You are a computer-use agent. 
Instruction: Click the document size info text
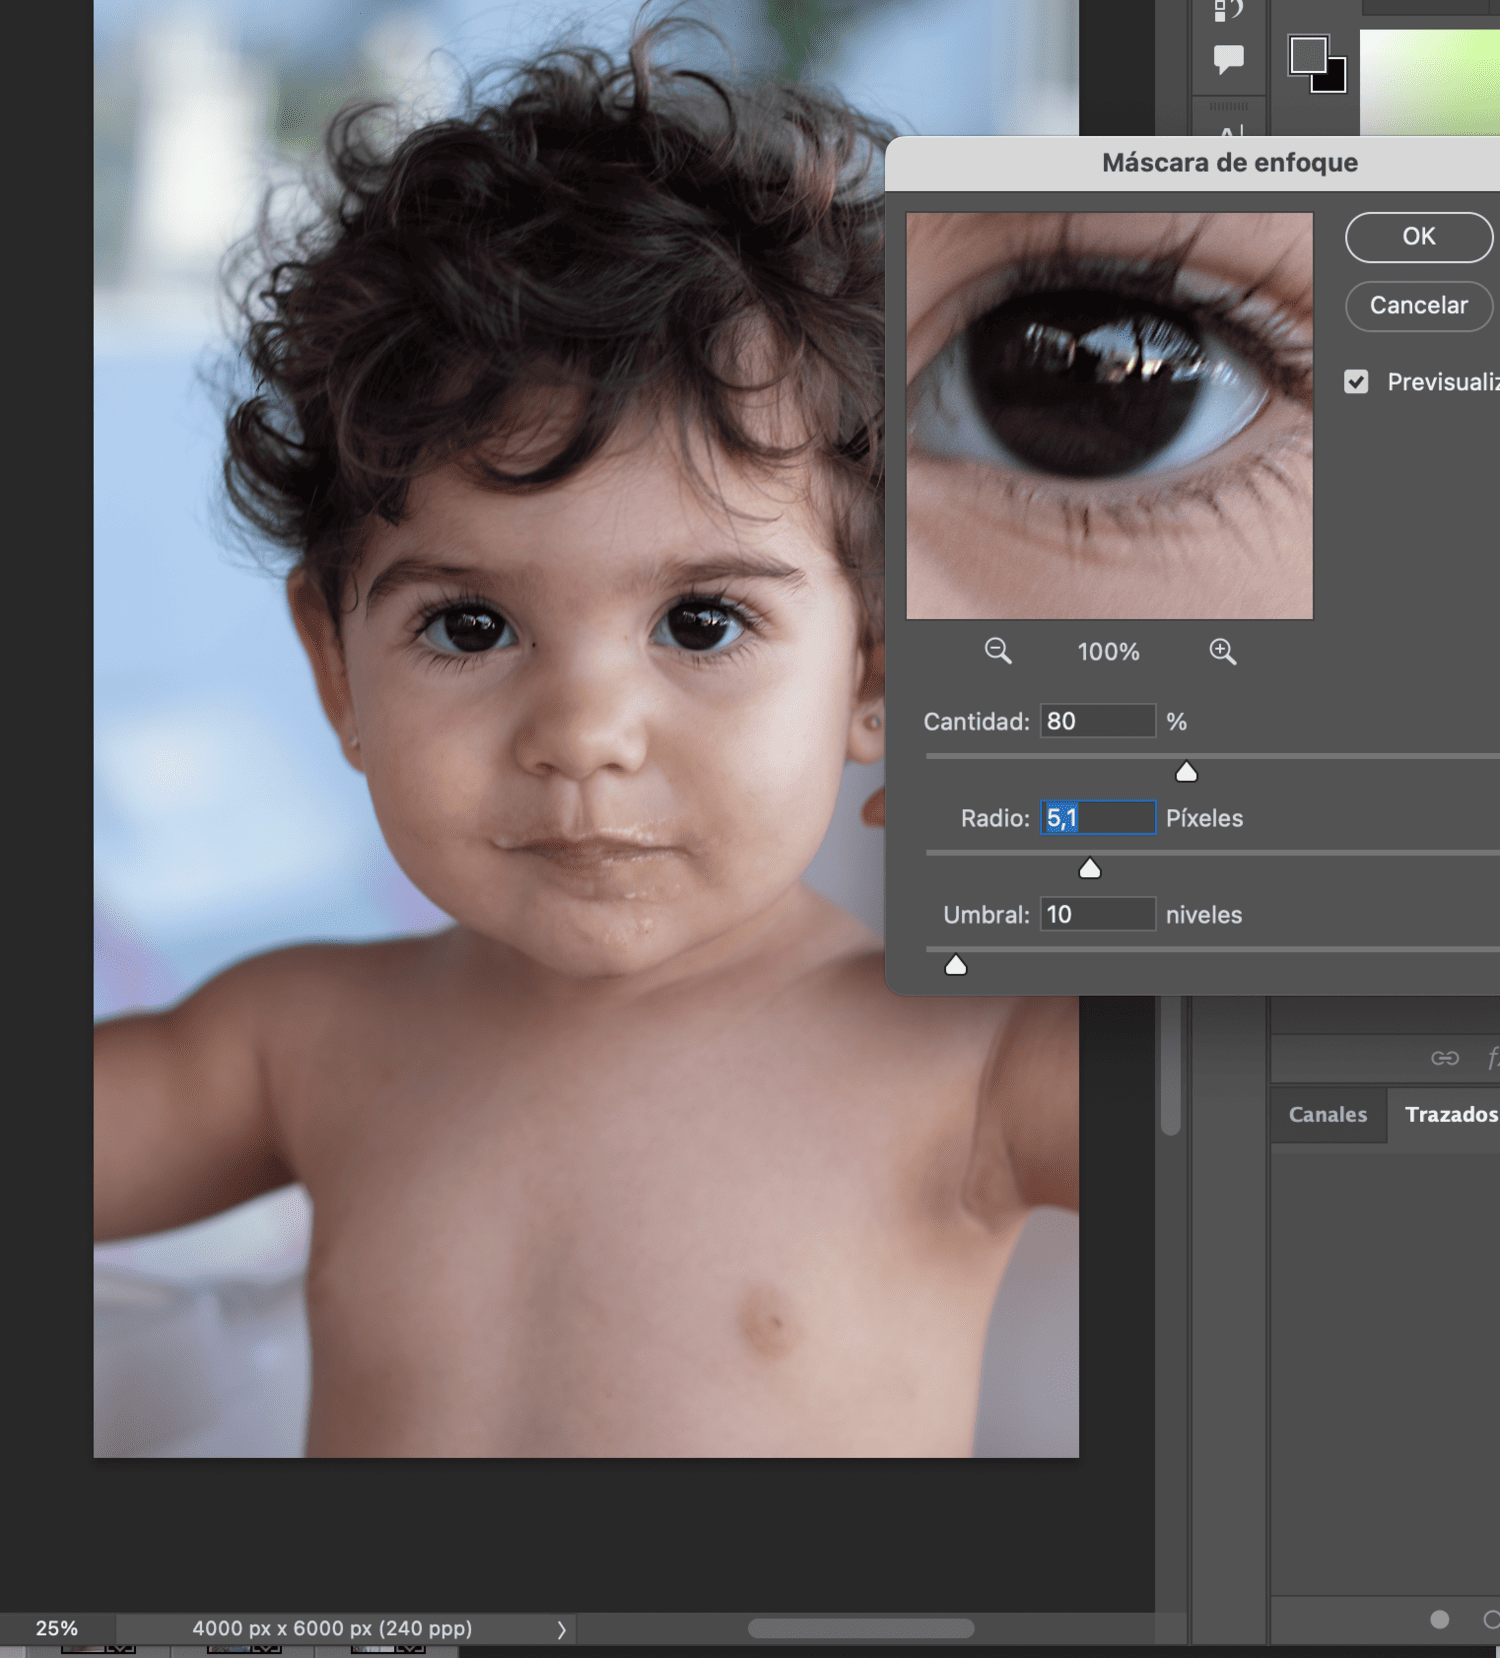point(332,1628)
